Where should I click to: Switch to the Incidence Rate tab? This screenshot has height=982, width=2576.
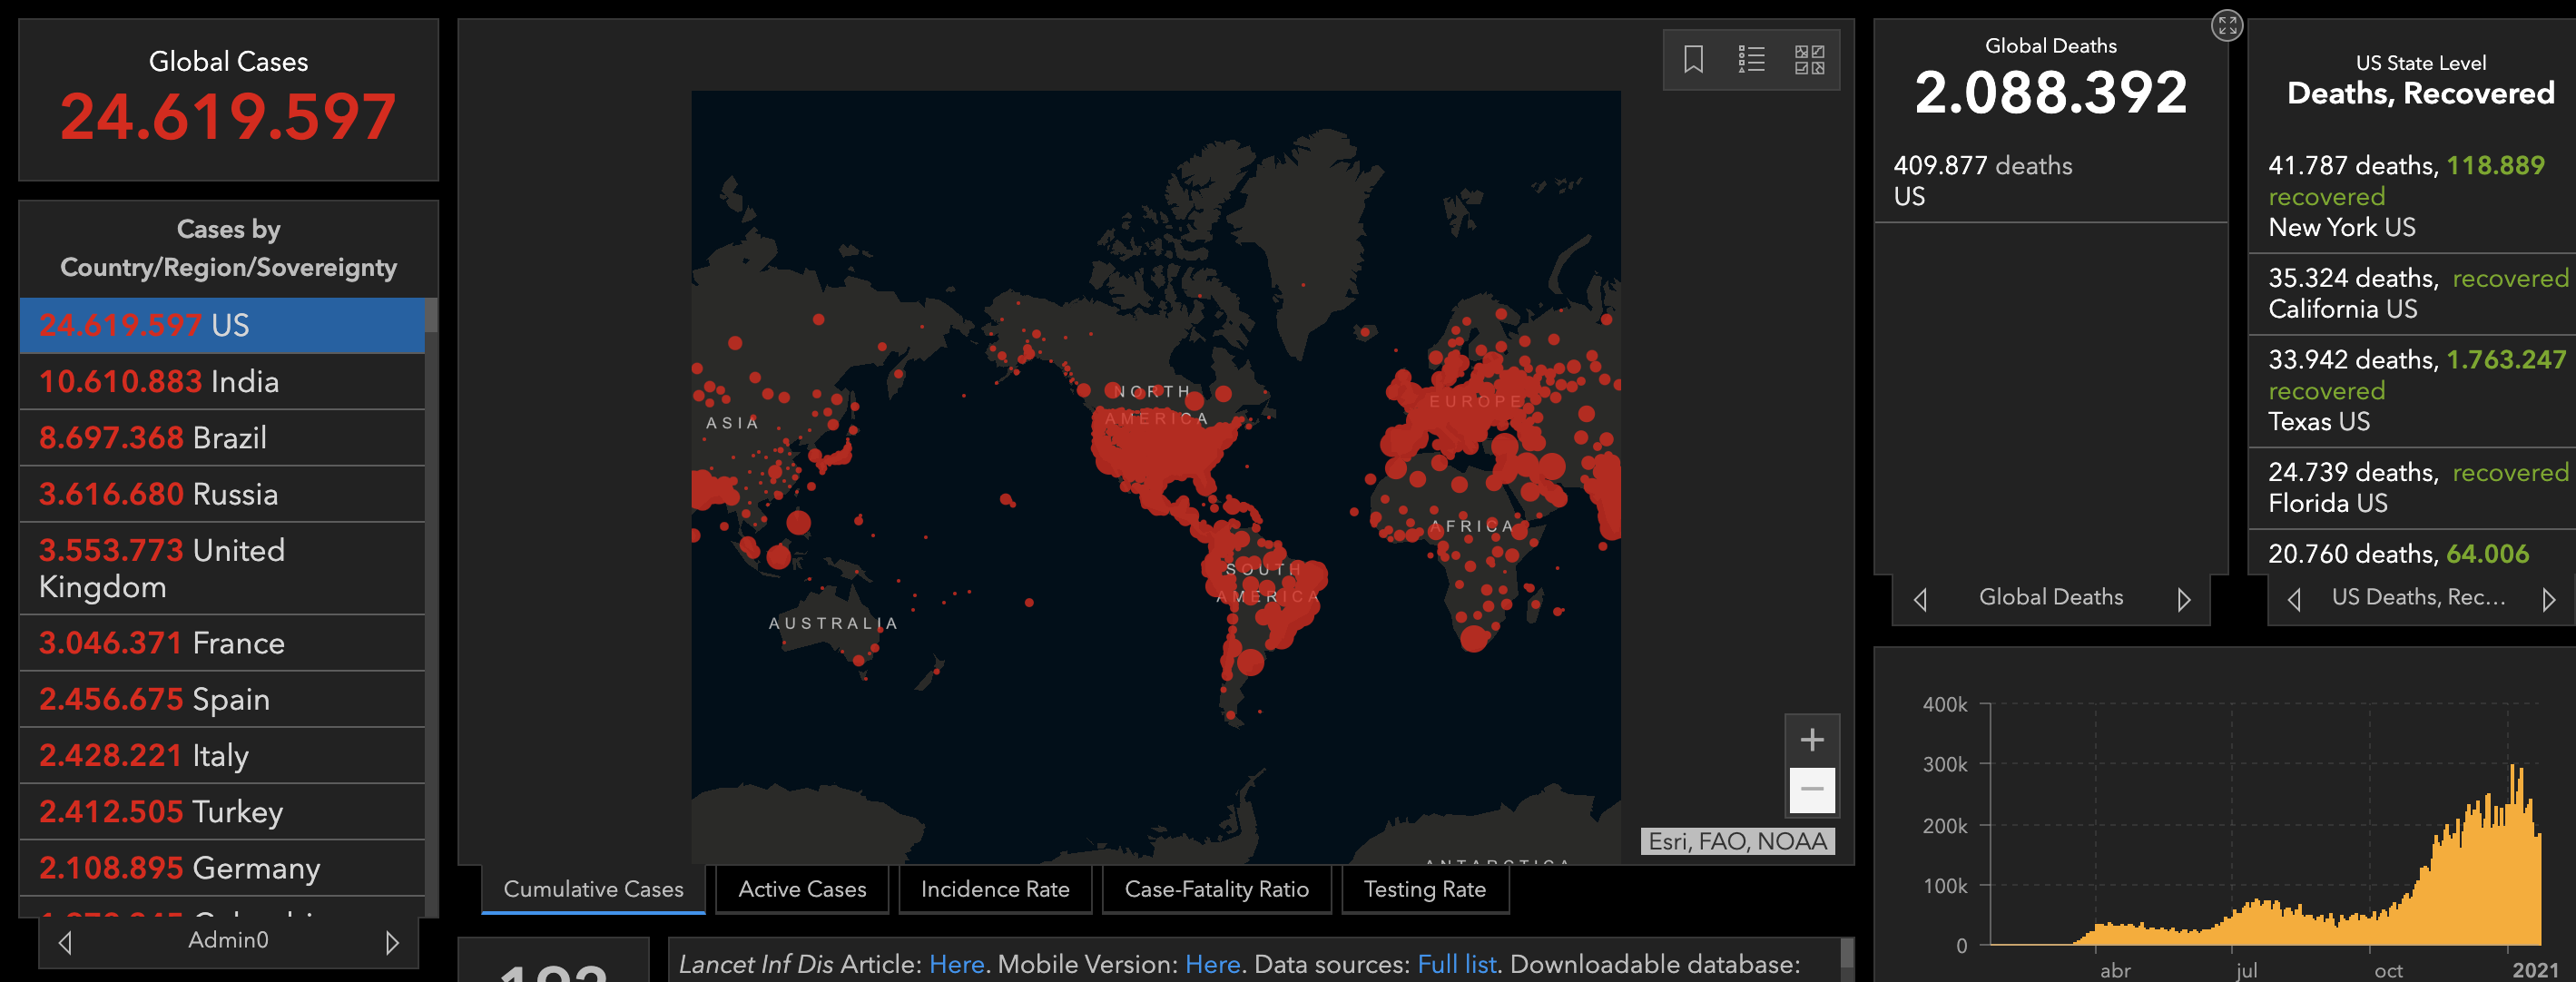tap(995, 889)
